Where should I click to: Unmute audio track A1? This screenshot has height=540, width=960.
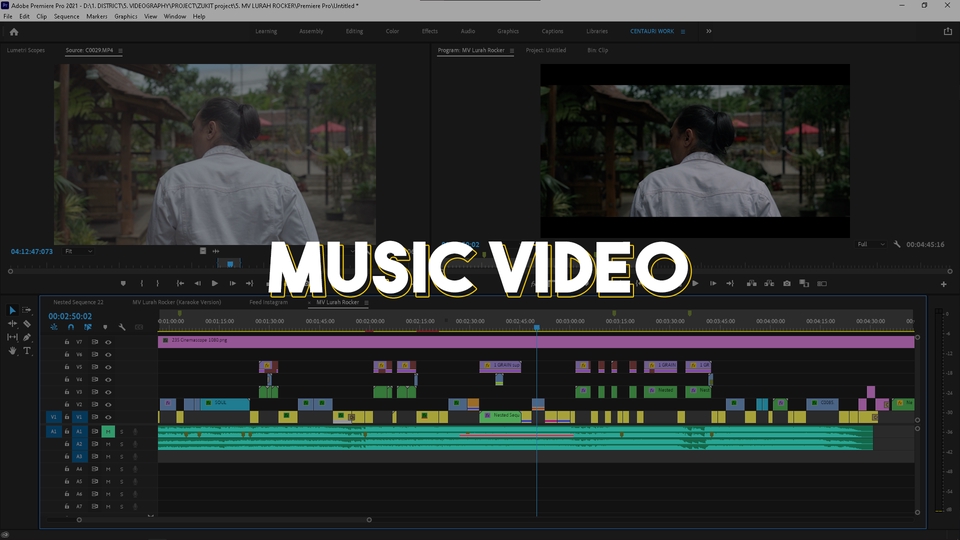point(108,432)
